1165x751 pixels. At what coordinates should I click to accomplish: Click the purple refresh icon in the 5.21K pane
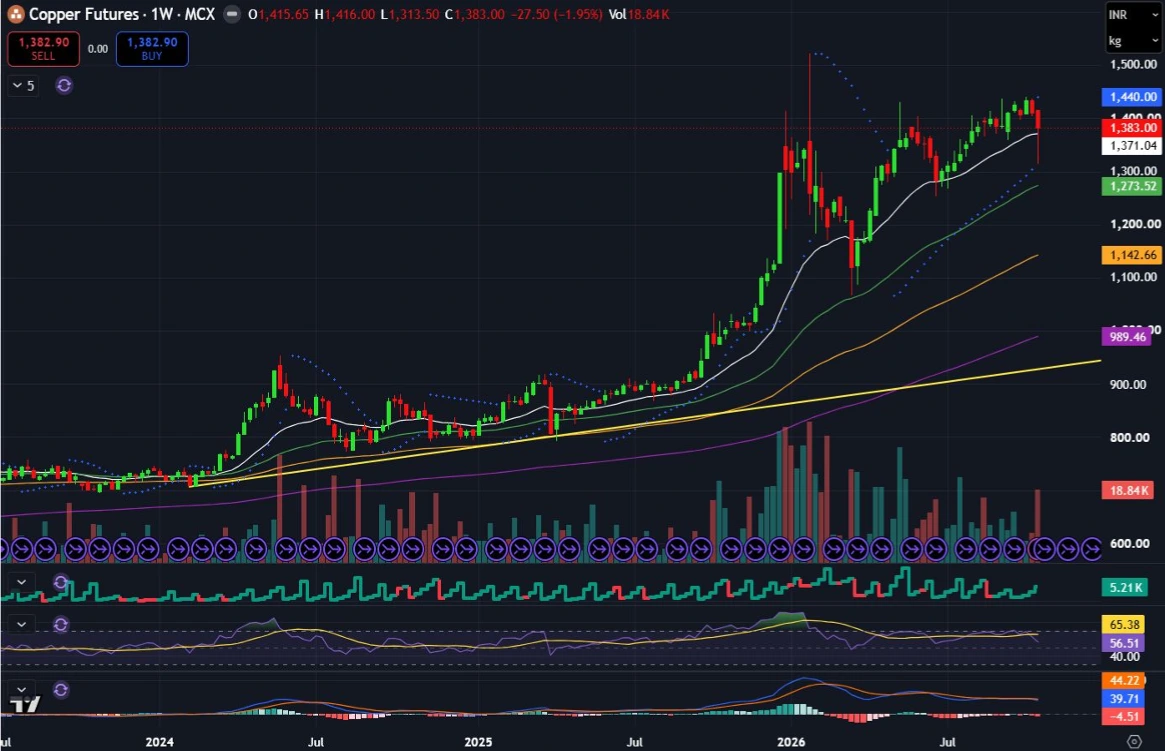coord(61,582)
